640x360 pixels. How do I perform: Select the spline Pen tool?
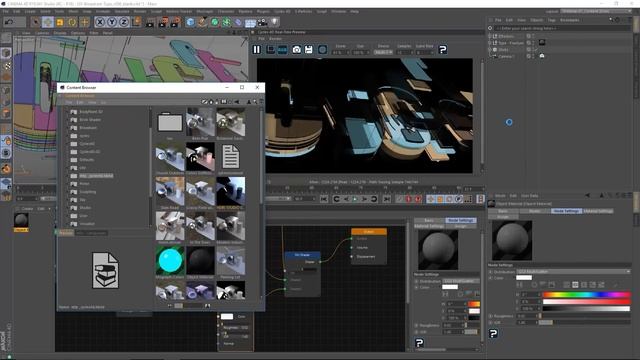(x=202, y=22)
